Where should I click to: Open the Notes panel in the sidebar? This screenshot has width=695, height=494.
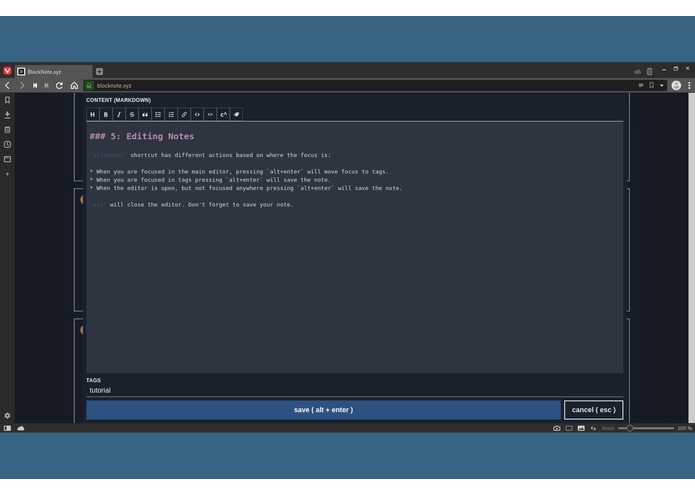click(8, 130)
